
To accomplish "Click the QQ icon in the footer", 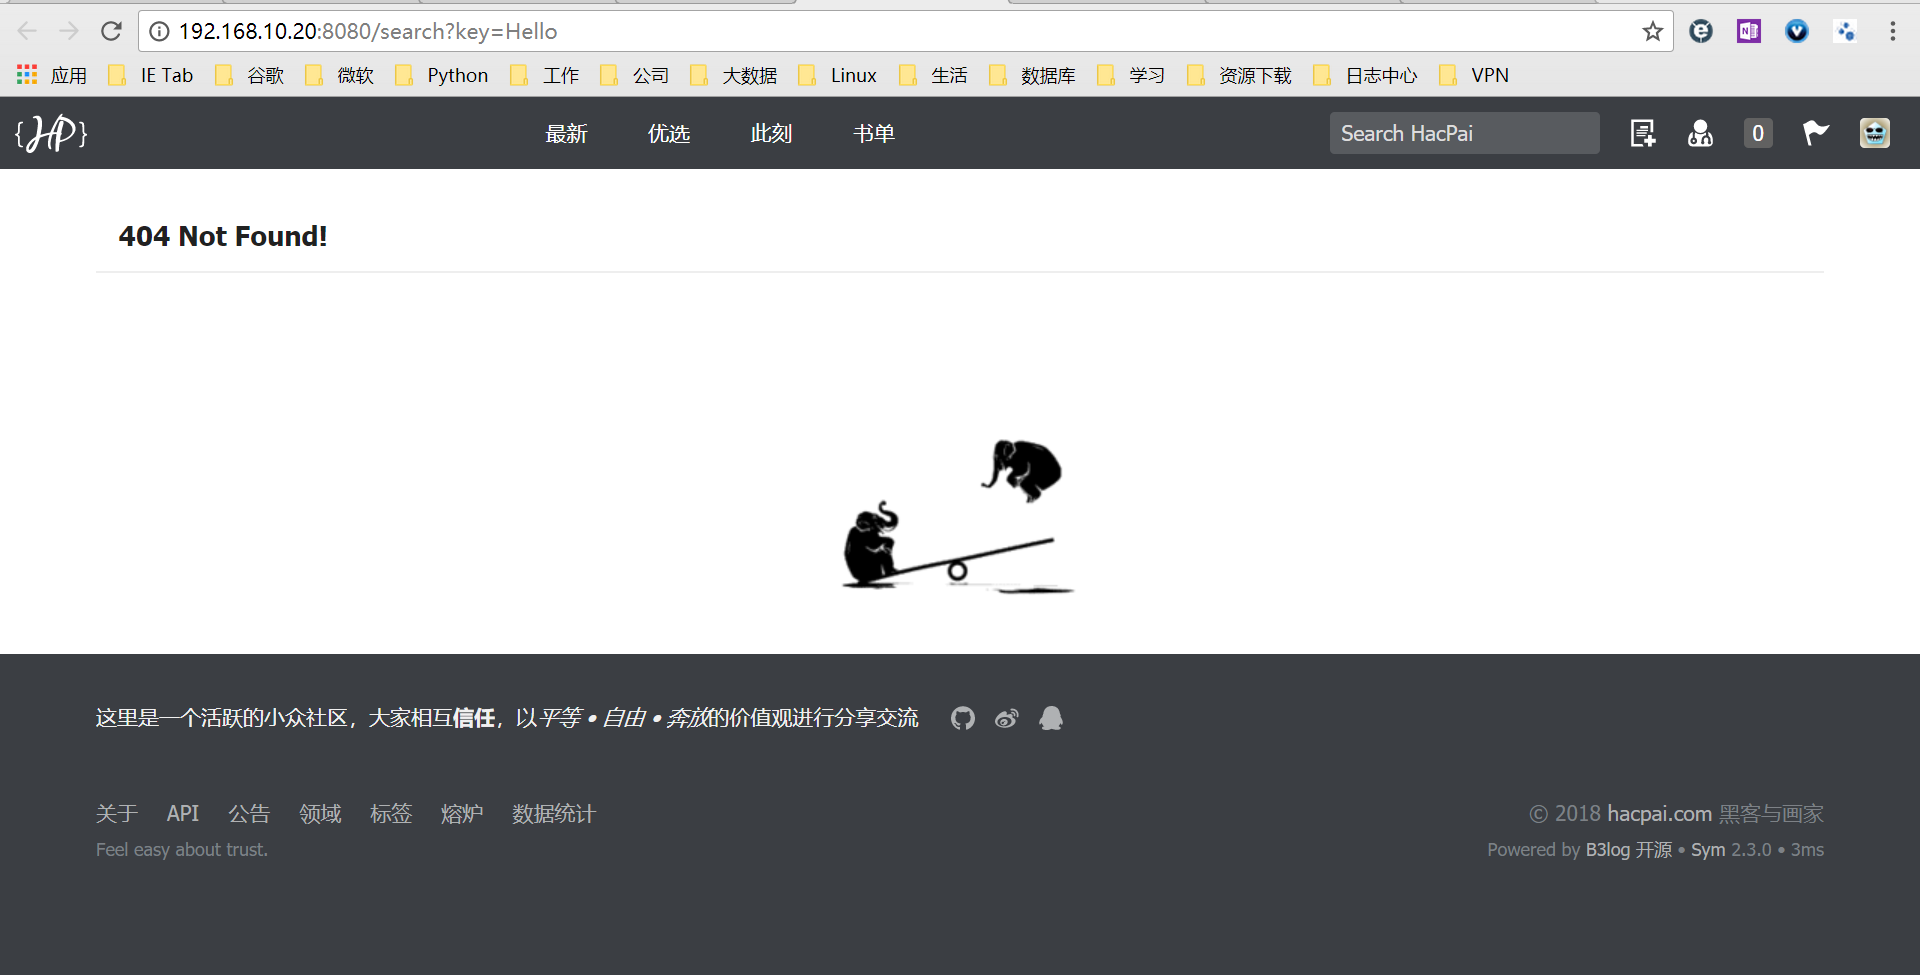I will [x=1050, y=718].
